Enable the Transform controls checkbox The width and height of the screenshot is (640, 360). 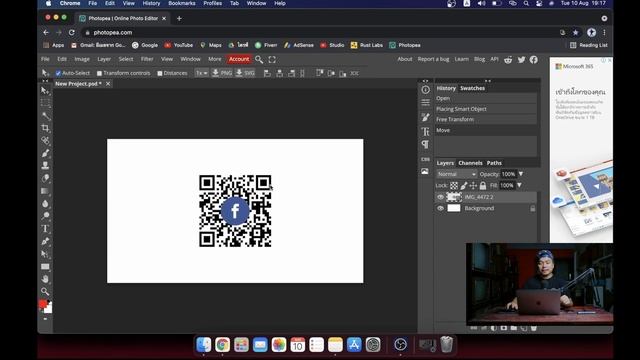click(x=99, y=73)
